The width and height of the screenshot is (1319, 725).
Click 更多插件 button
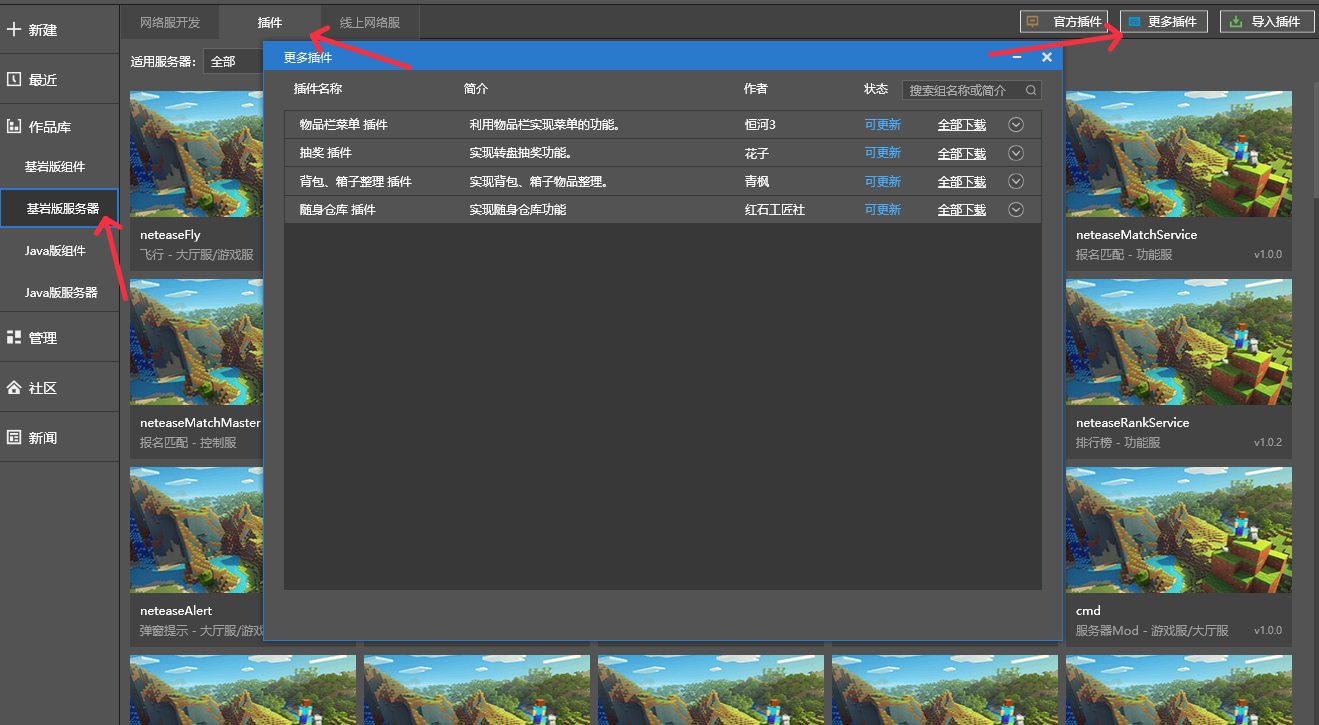(1164, 21)
